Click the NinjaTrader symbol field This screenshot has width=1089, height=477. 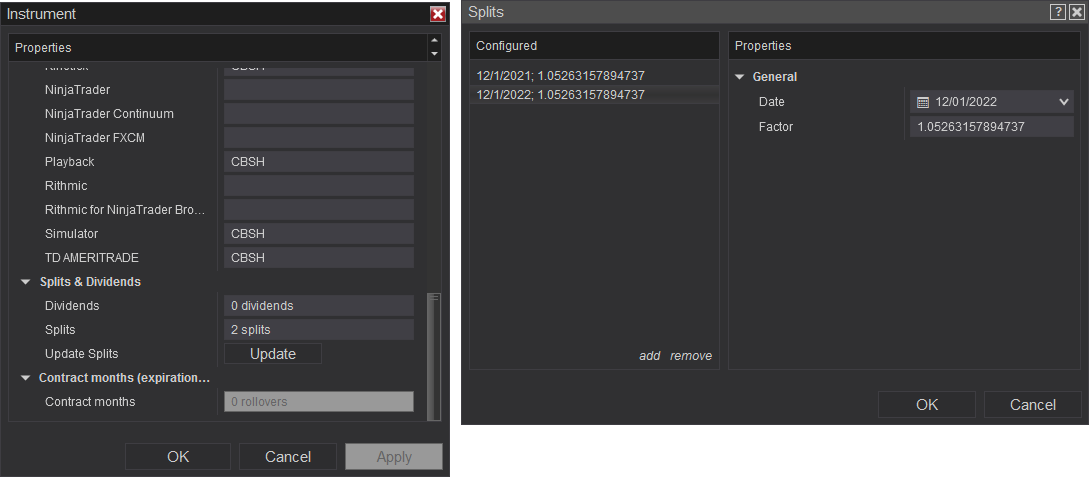(x=319, y=90)
